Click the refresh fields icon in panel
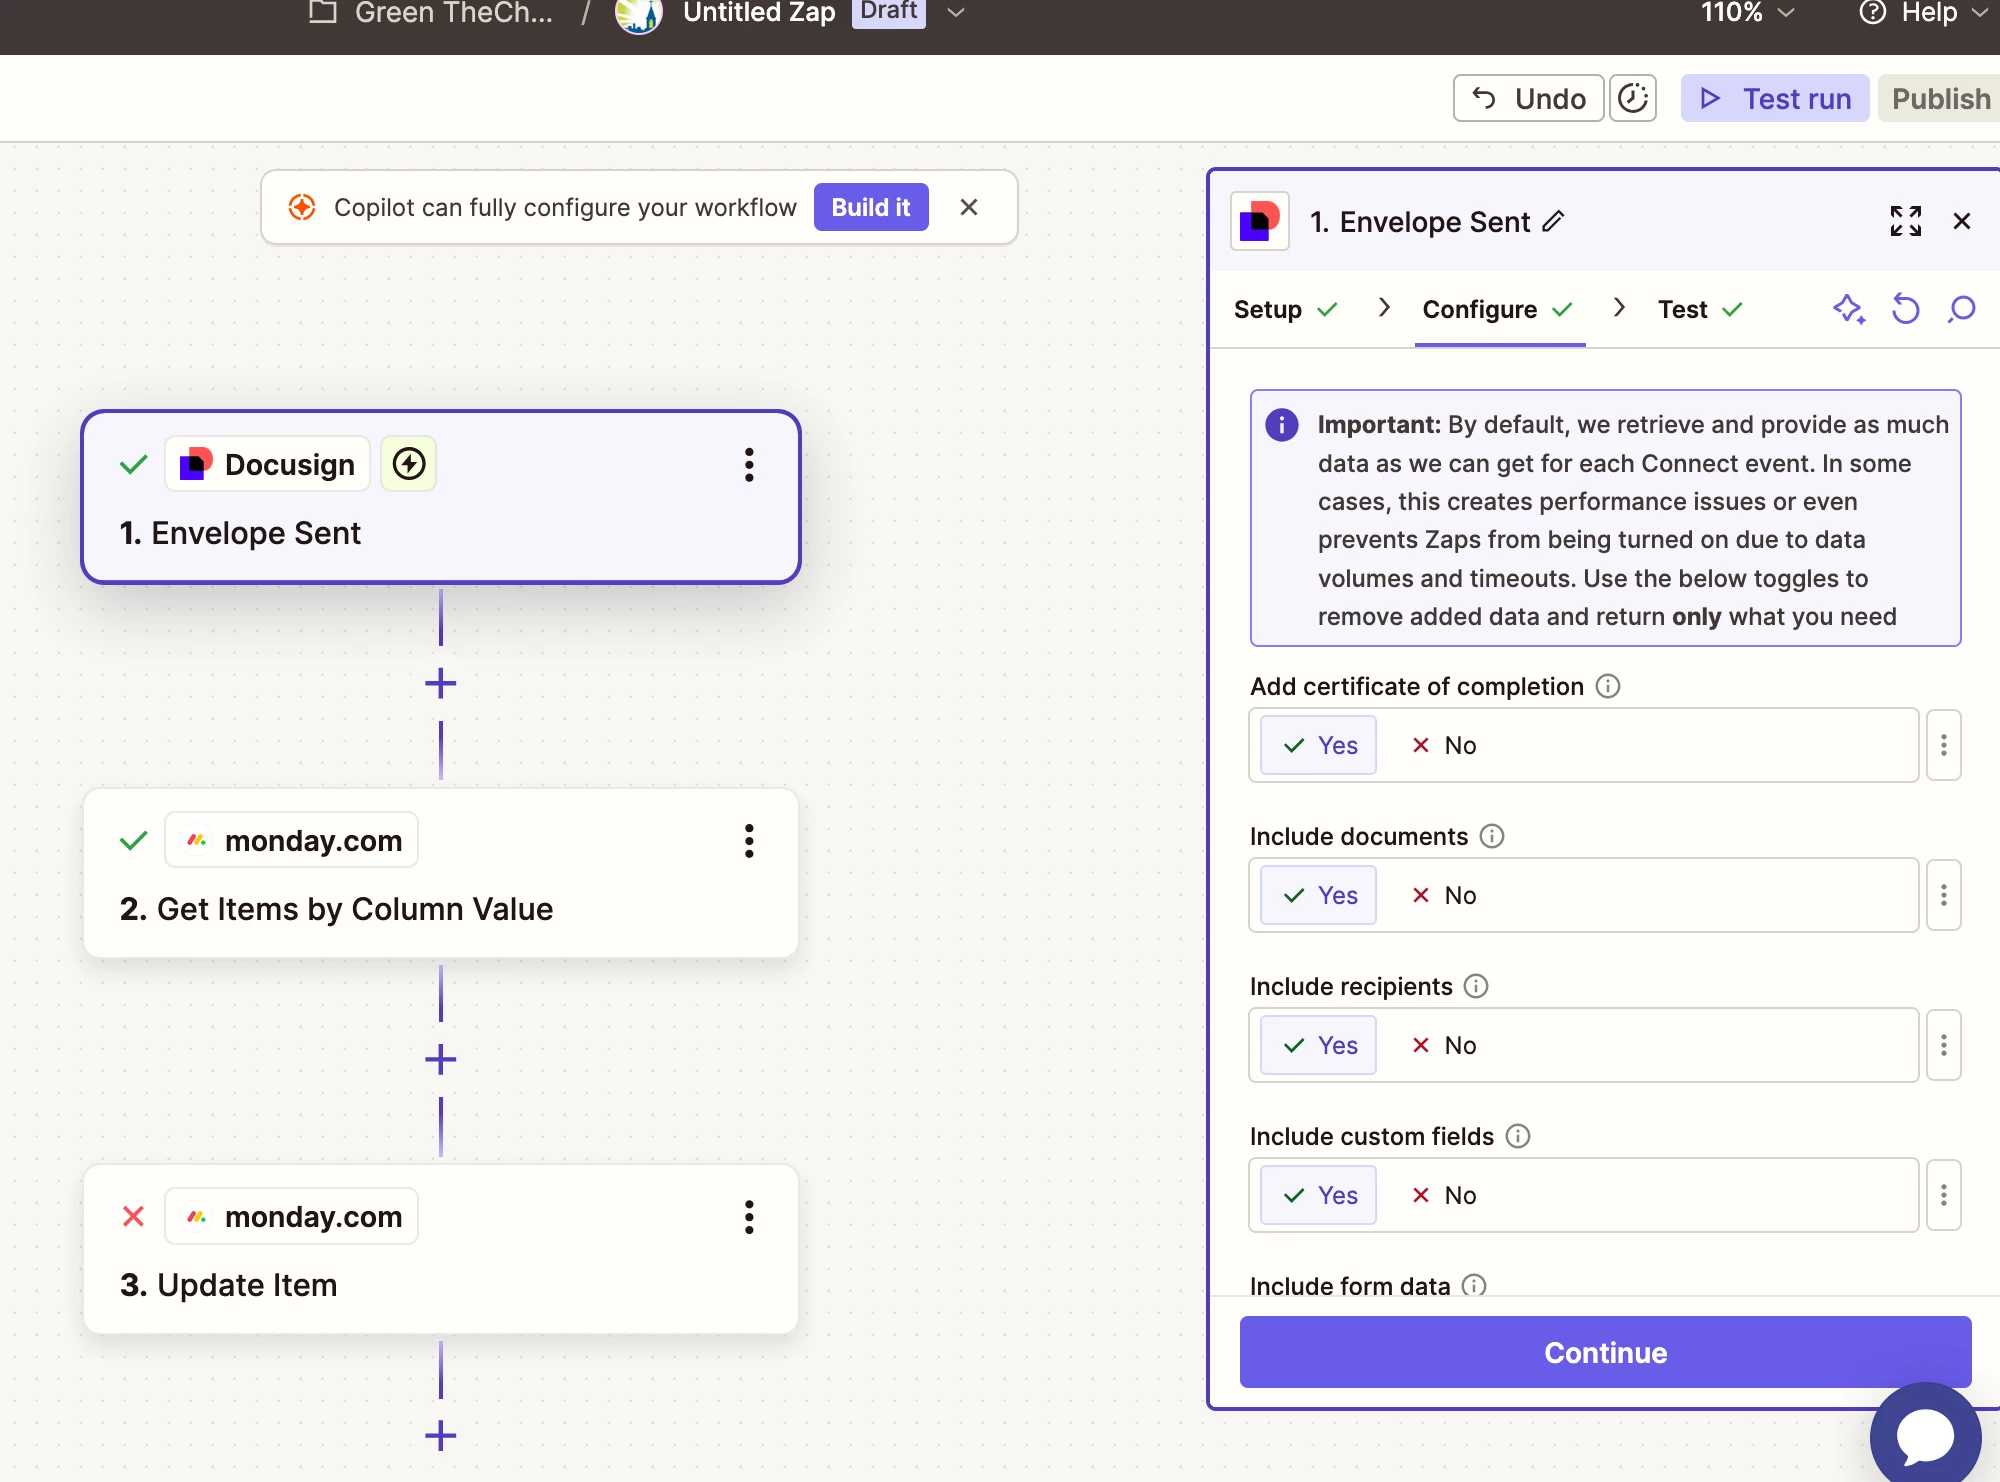2000x1482 pixels. [1905, 309]
